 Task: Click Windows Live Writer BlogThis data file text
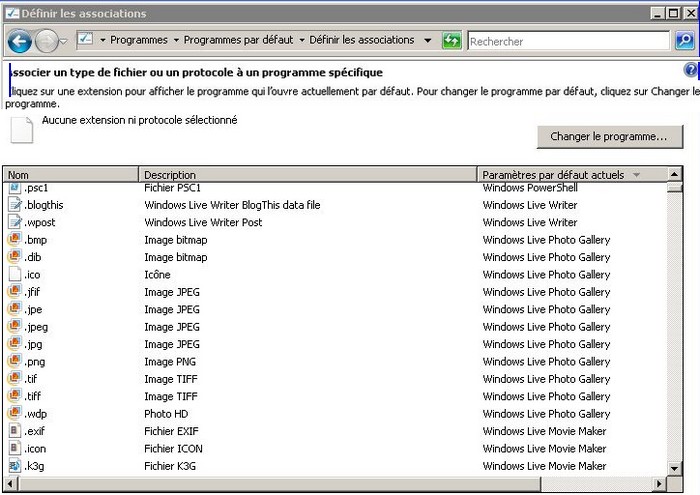(232, 205)
